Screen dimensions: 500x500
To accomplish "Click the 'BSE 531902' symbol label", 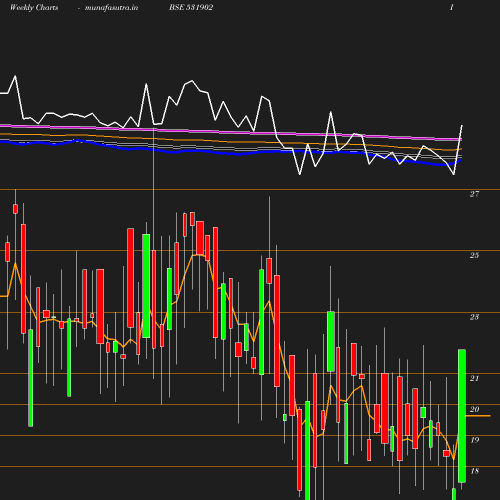I will (191, 7).
